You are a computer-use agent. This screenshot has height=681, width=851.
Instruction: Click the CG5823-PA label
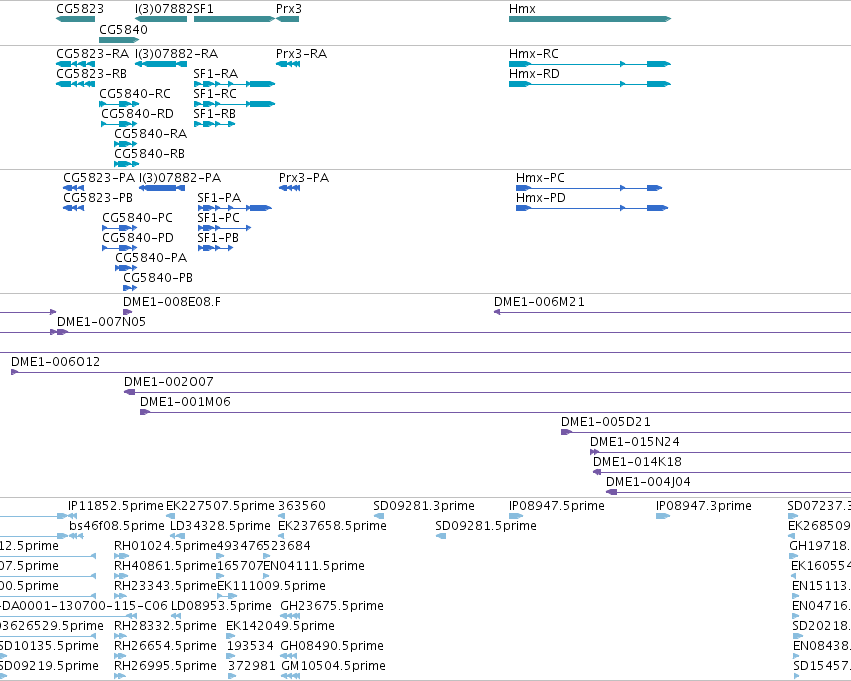99,178
